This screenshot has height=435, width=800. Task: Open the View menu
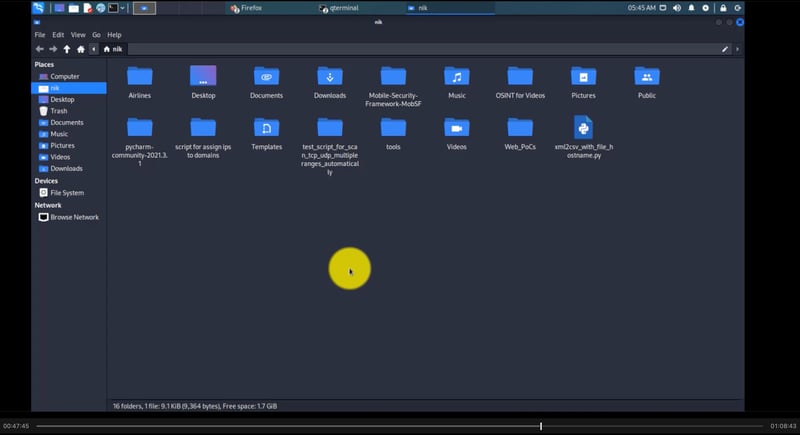pos(78,35)
